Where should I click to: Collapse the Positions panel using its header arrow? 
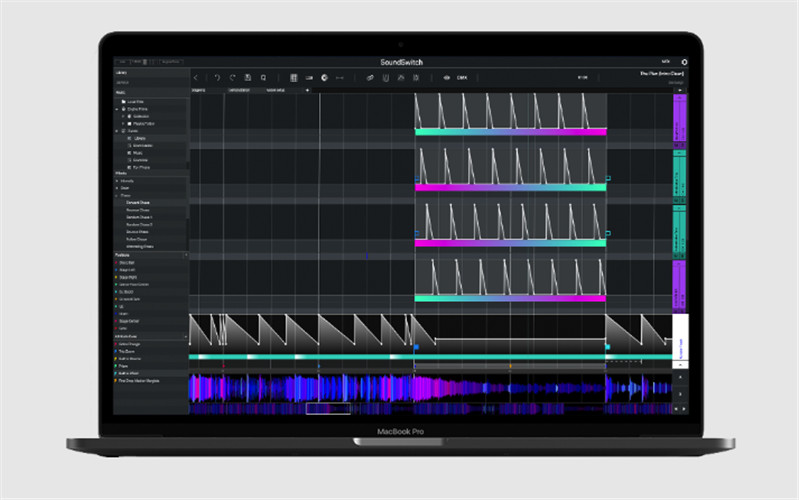185,255
